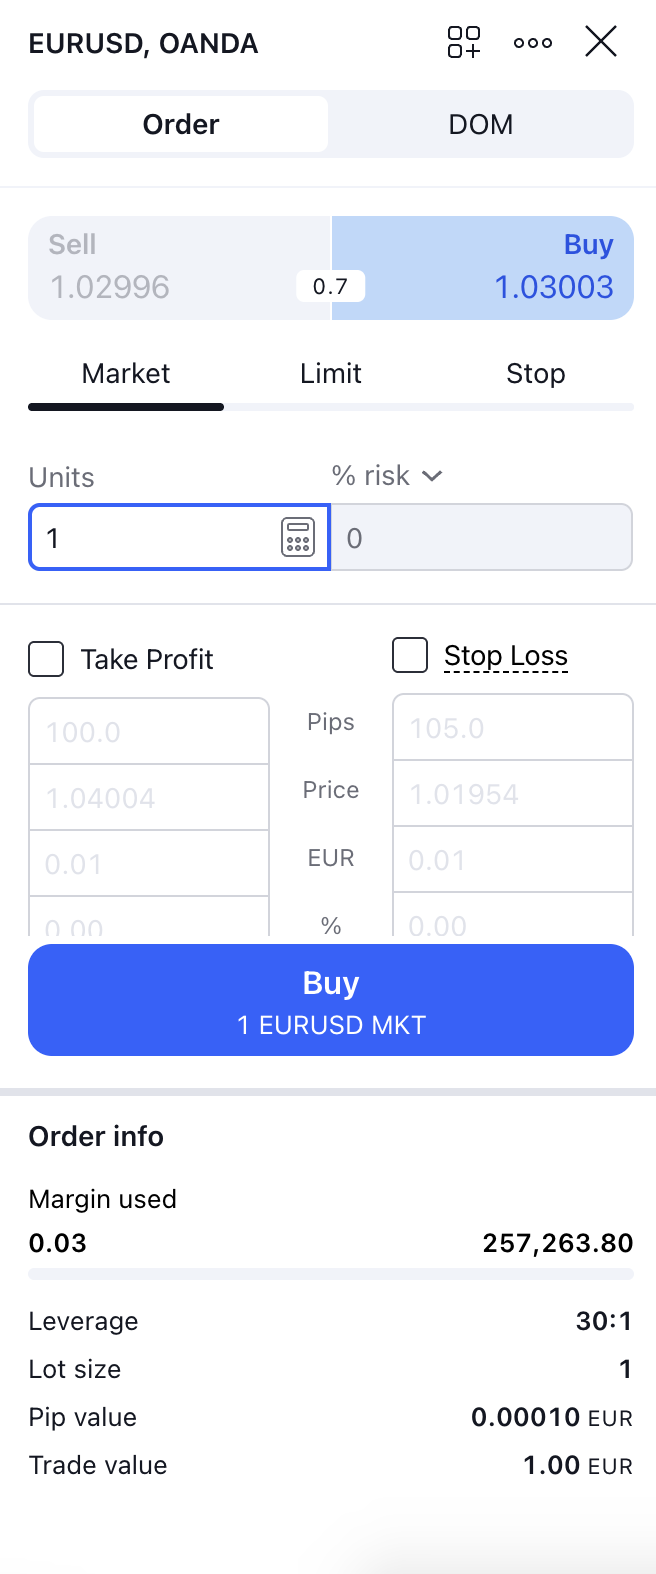Close the EURUSD order panel
Viewport: 656px width, 1574px height.
coord(601,42)
